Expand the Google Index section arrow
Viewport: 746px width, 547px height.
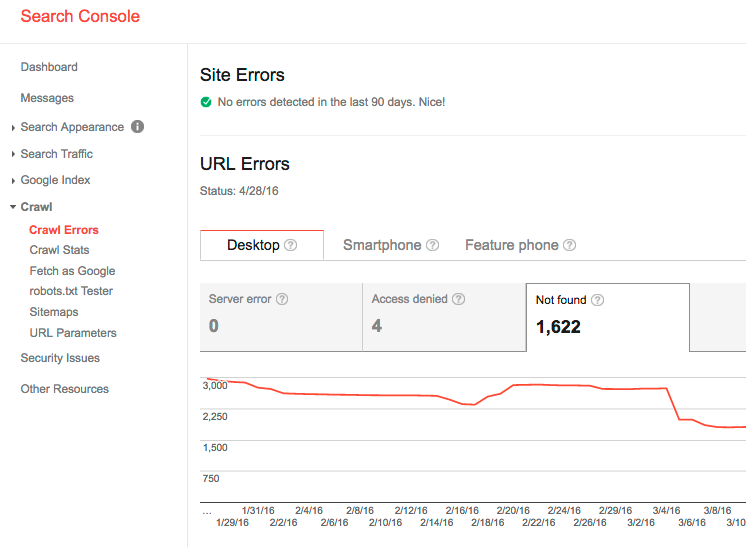click(13, 181)
